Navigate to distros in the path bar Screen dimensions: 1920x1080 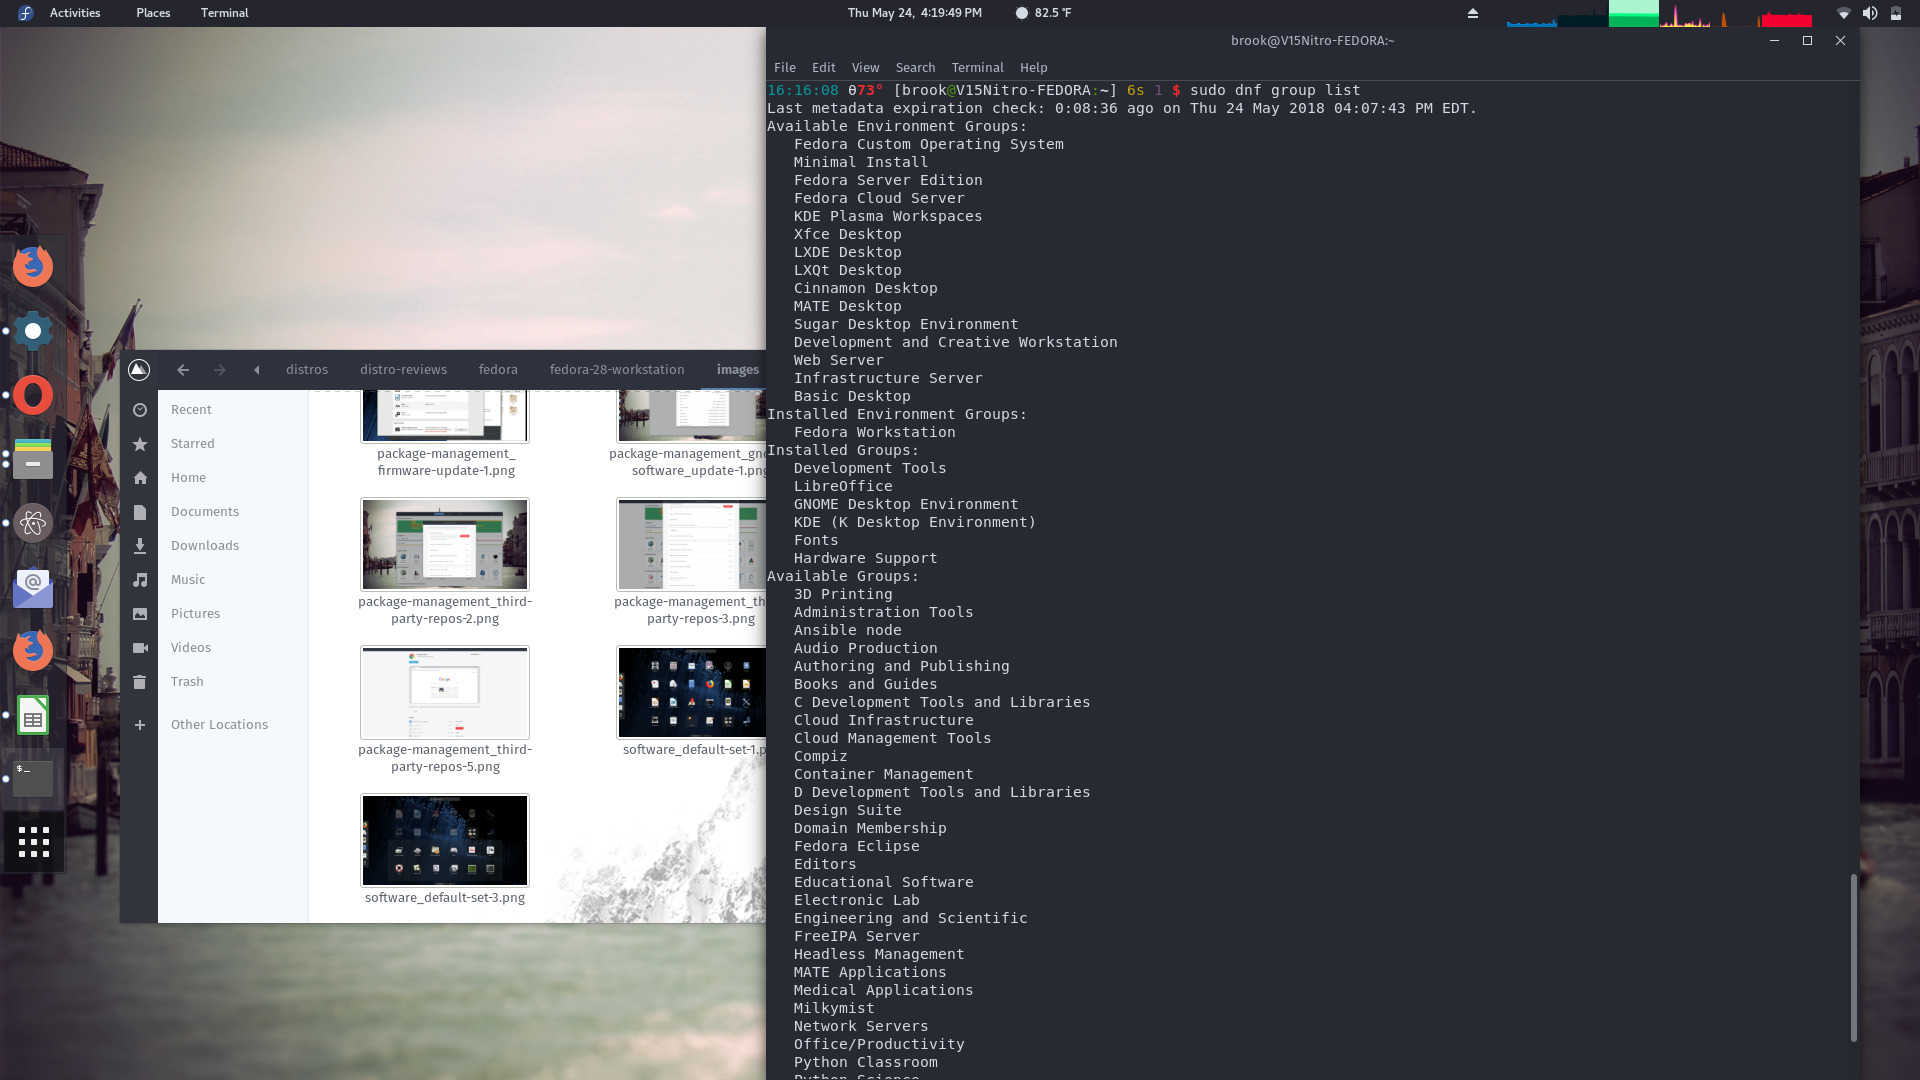point(307,370)
